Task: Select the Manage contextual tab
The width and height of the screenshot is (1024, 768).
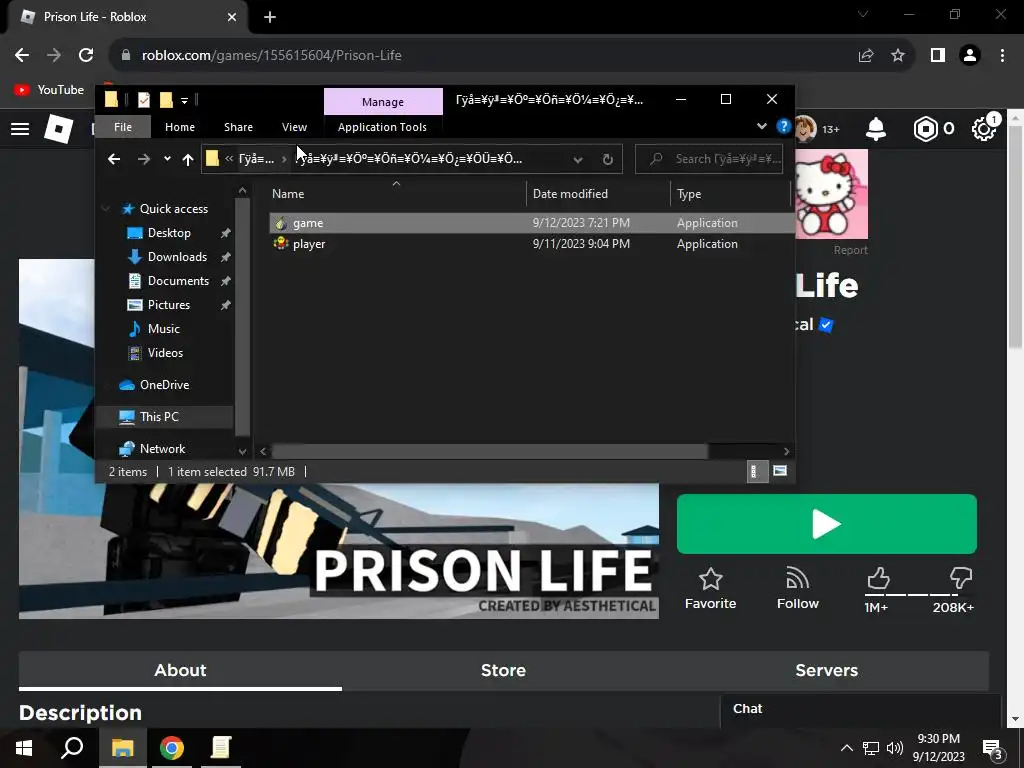Action: click(x=383, y=102)
